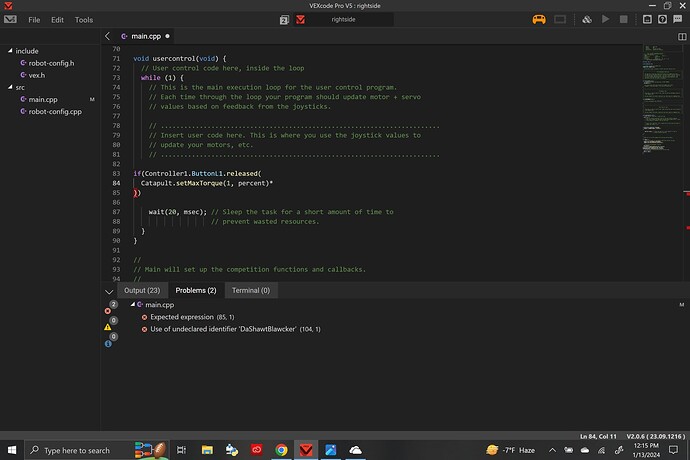Collapse main.cpp problems group
The image size is (690, 460).
pos(132,304)
